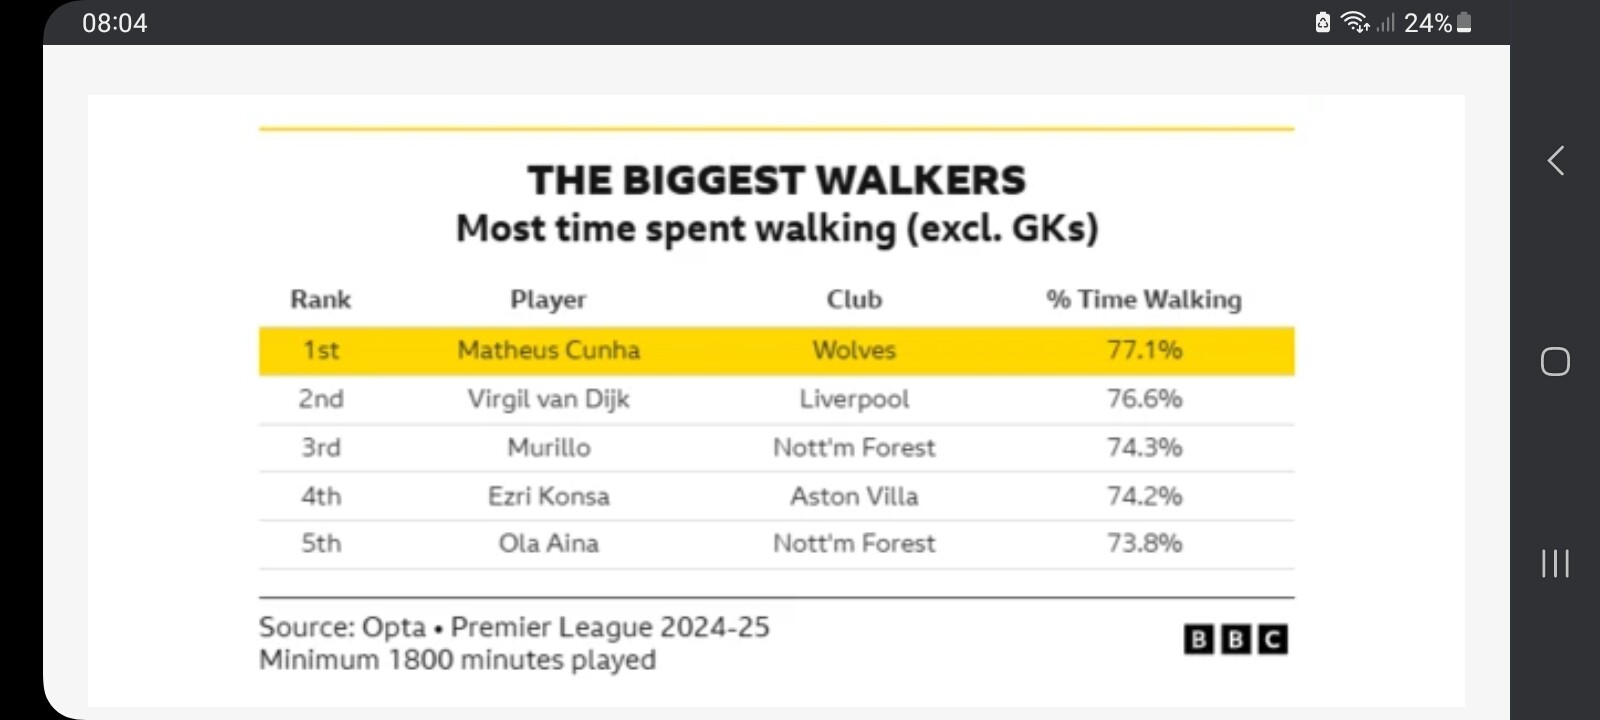The height and width of the screenshot is (720, 1600).
Task: Click the Rank column header
Action: click(321, 299)
